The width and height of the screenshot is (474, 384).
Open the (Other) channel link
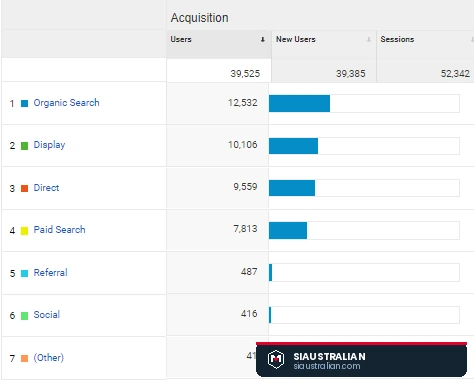[49, 358]
